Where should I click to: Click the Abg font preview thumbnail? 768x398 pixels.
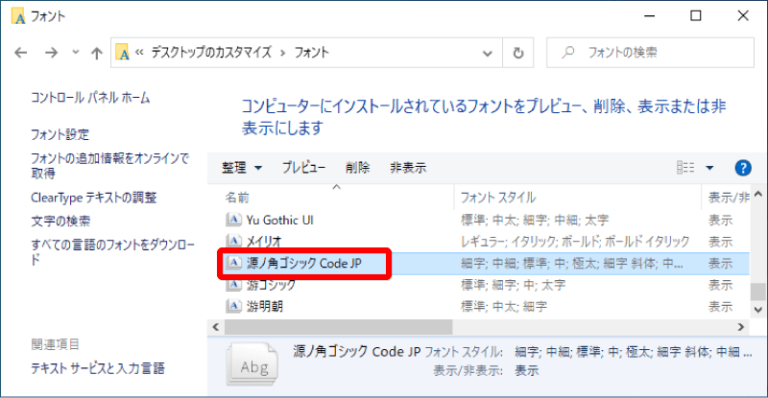point(252,364)
